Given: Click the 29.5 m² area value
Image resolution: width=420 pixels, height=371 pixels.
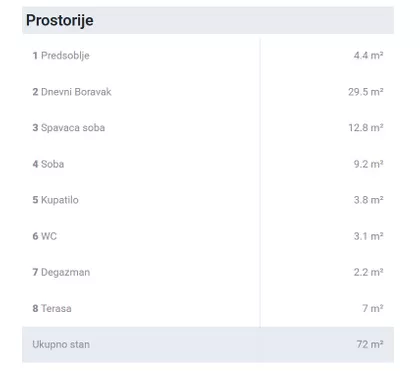Looking at the screenshot, I should tap(366, 92).
